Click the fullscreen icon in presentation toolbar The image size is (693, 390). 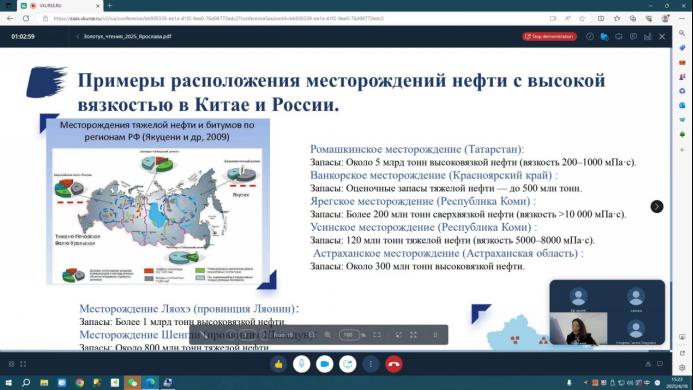413,335
